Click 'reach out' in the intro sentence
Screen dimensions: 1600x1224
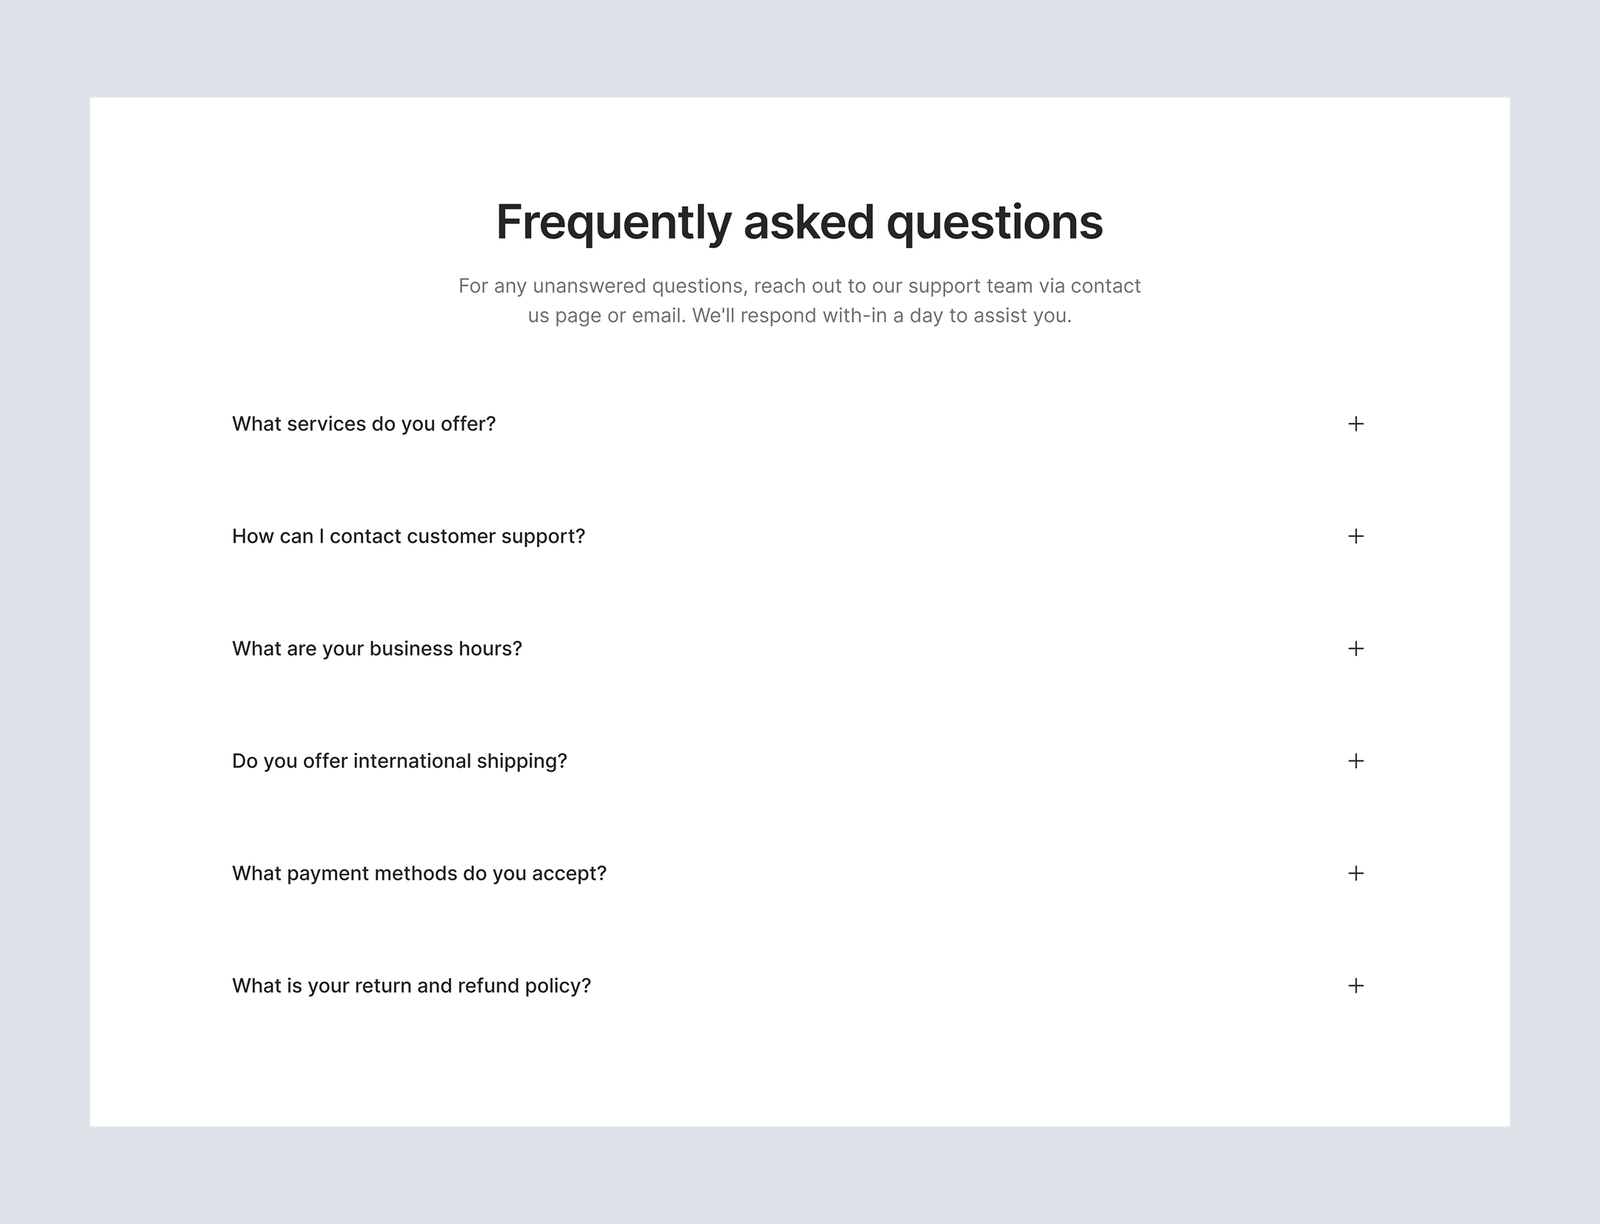797,286
